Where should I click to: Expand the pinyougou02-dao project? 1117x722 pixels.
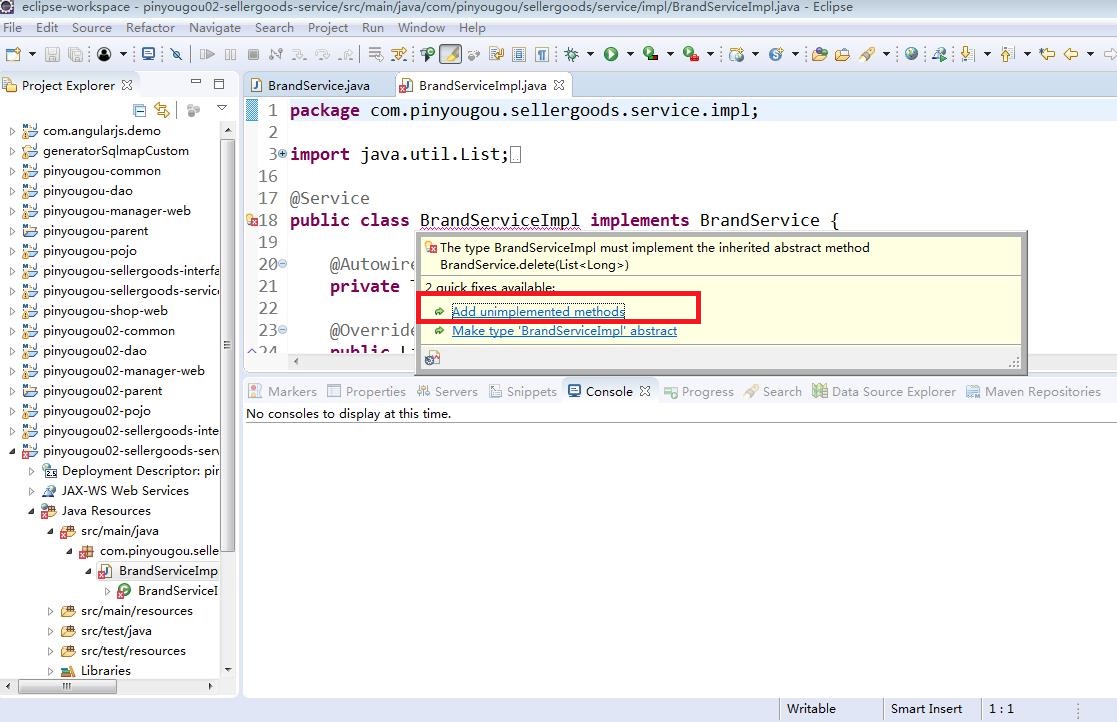(x=11, y=351)
